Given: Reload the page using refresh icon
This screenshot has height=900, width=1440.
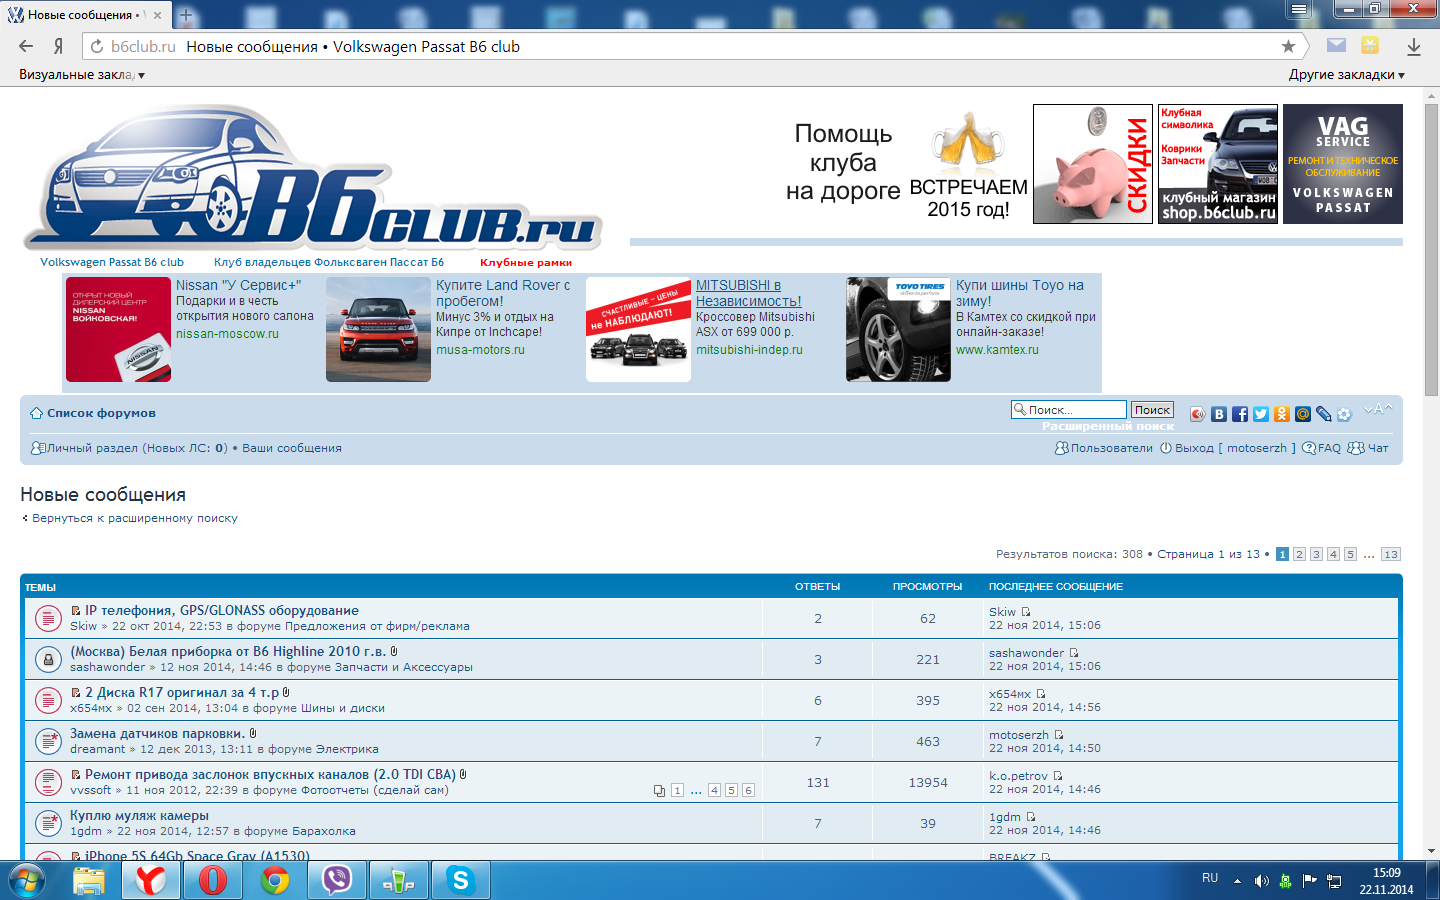Looking at the screenshot, I should [96, 46].
